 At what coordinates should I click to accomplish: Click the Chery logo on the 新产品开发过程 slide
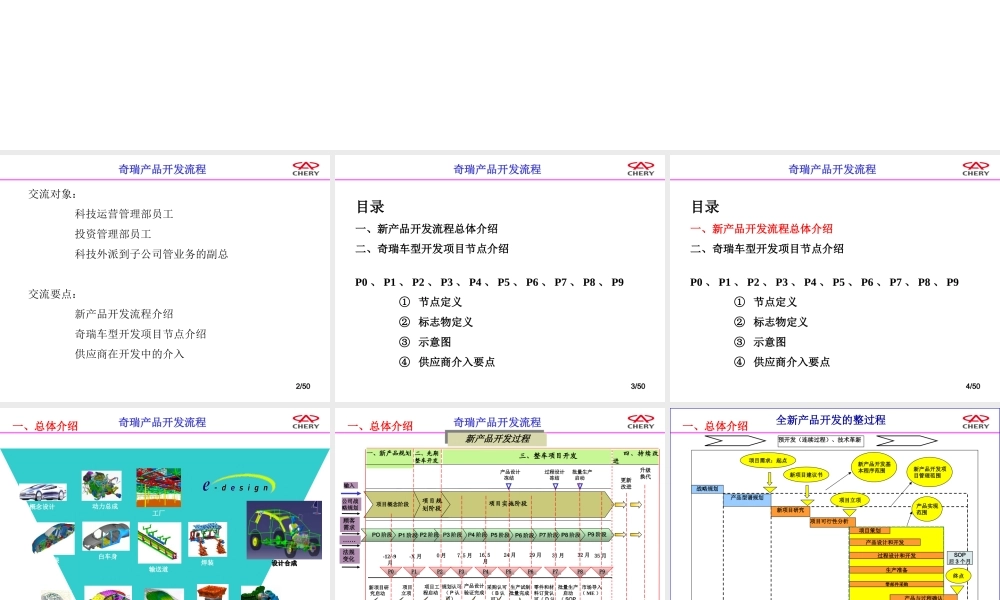coord(640,421)
